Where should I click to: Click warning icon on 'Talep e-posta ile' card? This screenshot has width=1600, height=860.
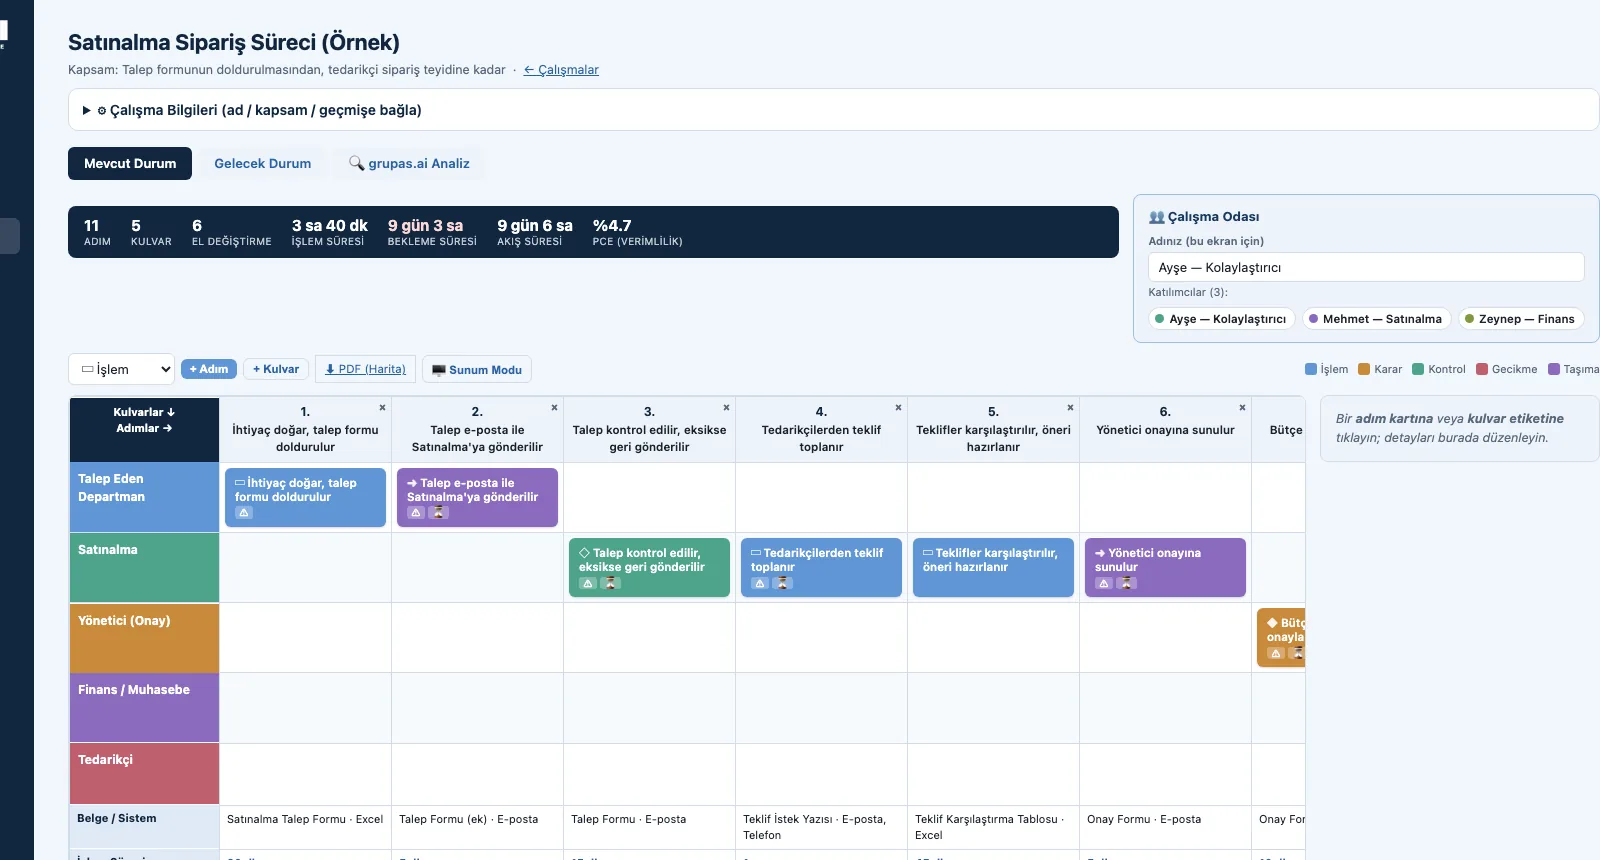tap(416, 513)
